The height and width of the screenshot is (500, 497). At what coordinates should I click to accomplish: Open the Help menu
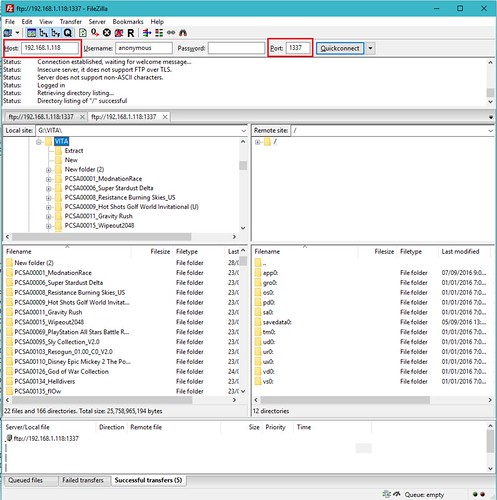157,22
